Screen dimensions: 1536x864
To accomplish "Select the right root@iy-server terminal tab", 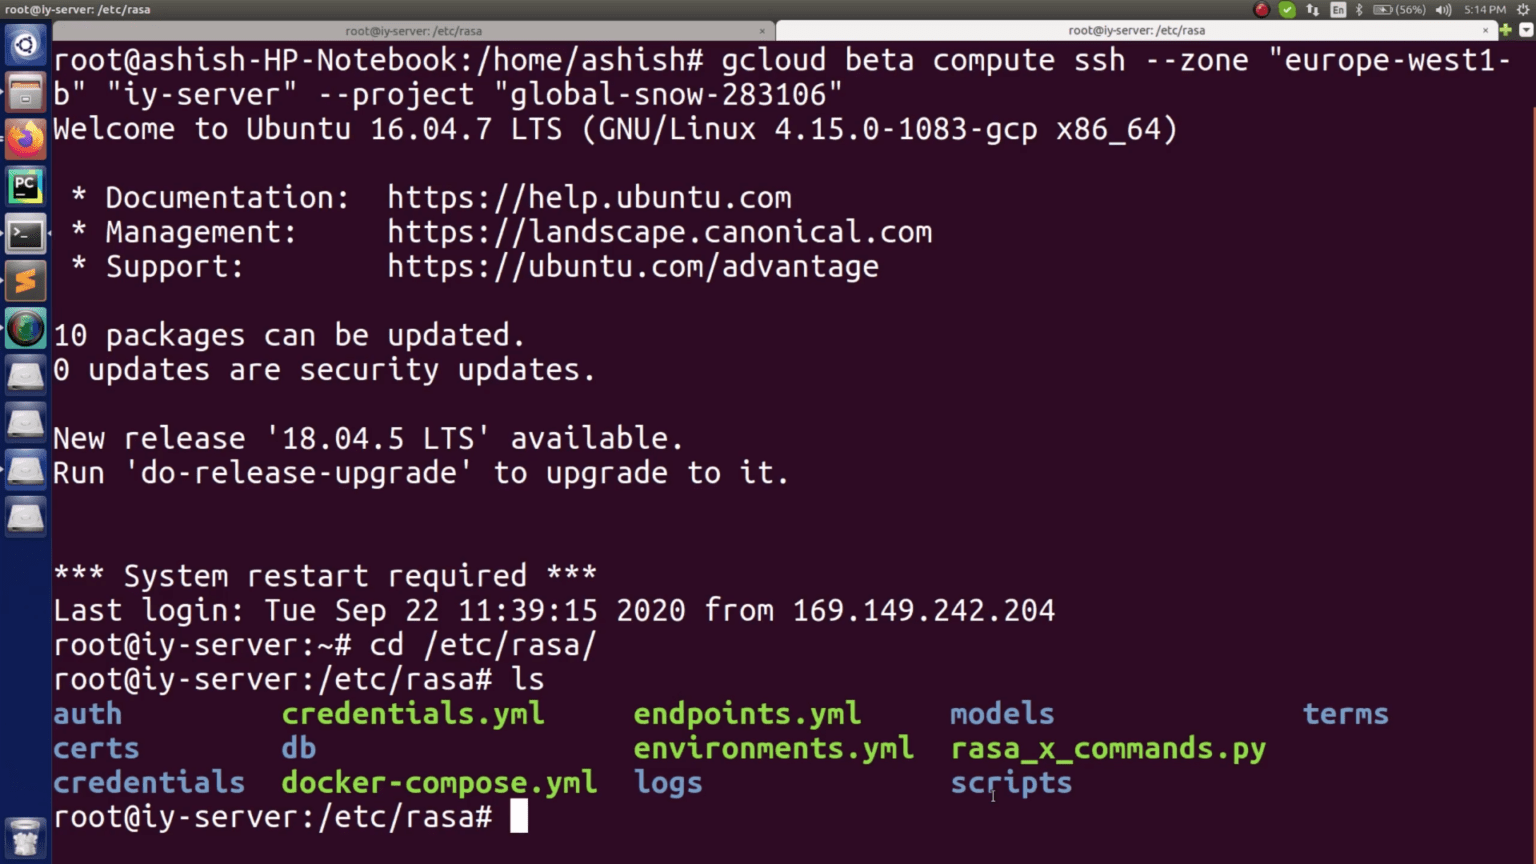I will coord(1137,31).
